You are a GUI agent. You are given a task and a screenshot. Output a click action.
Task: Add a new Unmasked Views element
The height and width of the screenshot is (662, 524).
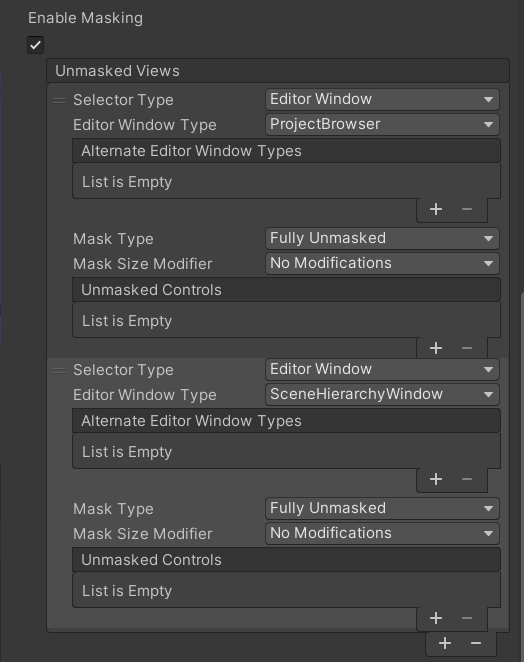point(445,643)
